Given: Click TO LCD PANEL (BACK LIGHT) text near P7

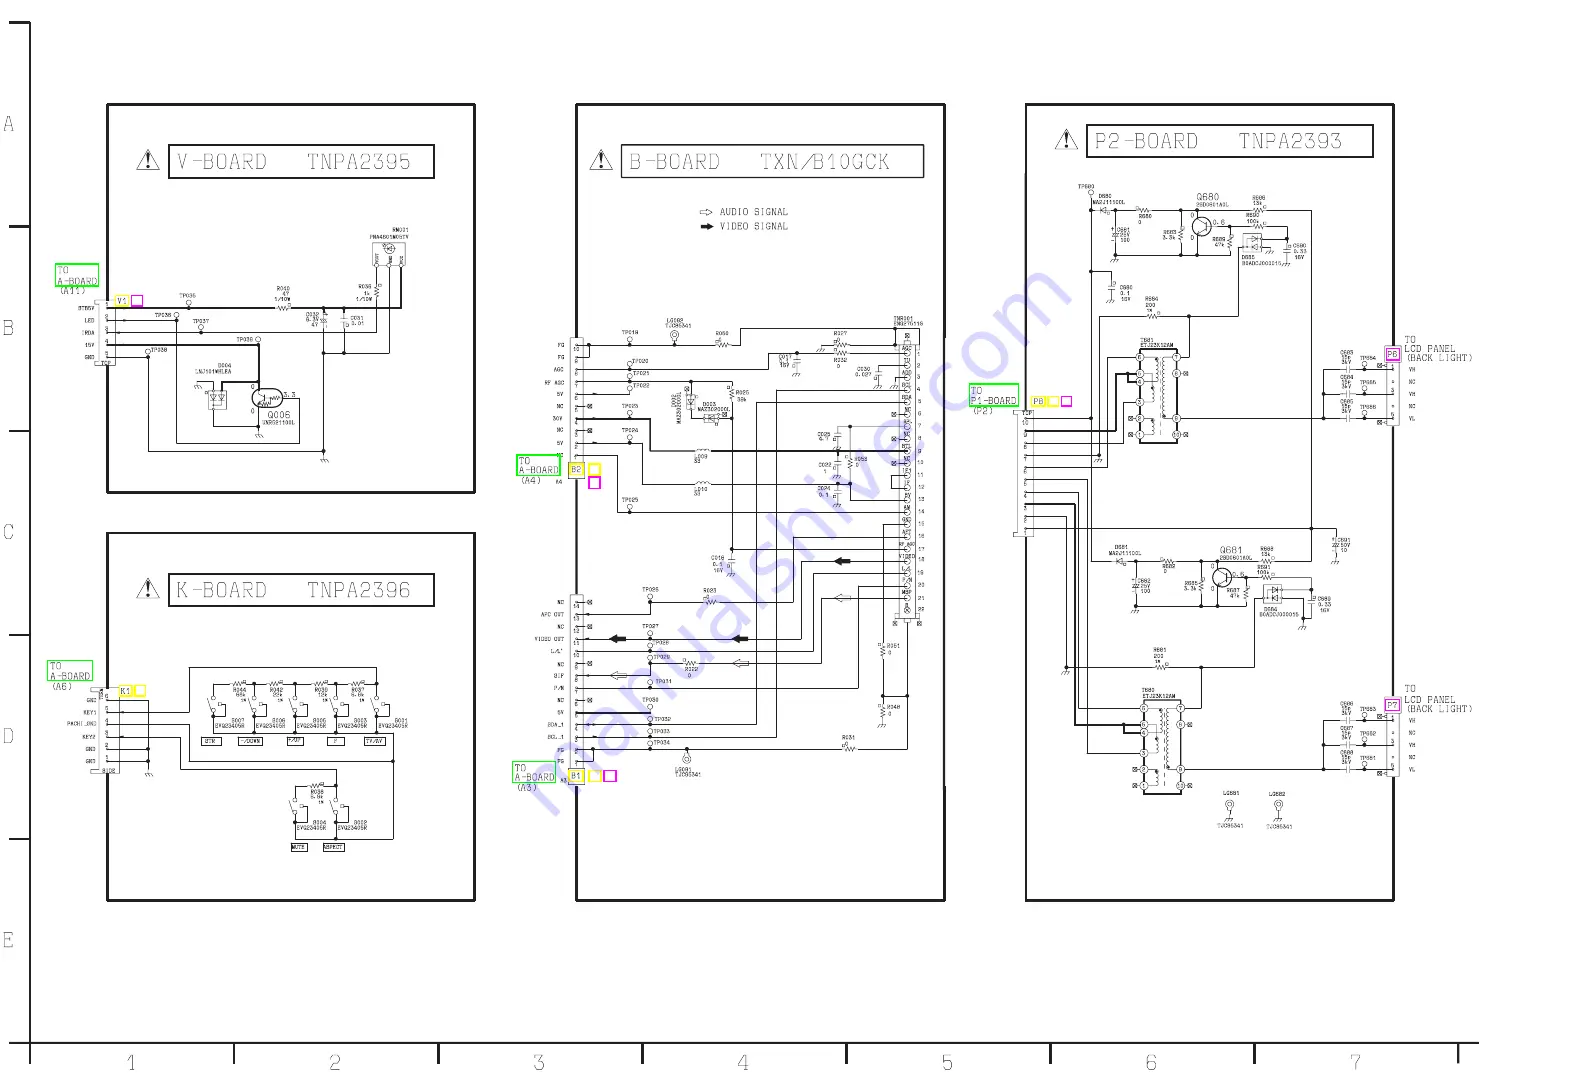Looking at the screenshot, I should (x=1438, y=700).
